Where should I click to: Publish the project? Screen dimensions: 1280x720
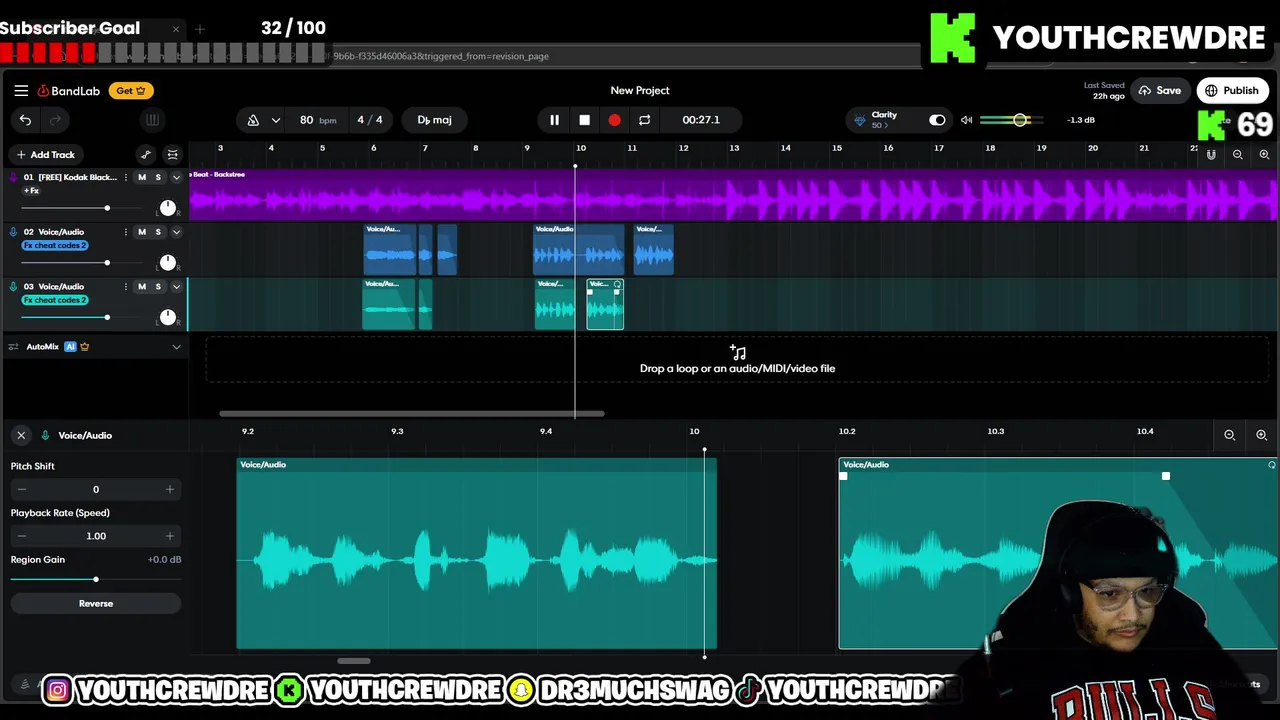(x=1232, y=90)
